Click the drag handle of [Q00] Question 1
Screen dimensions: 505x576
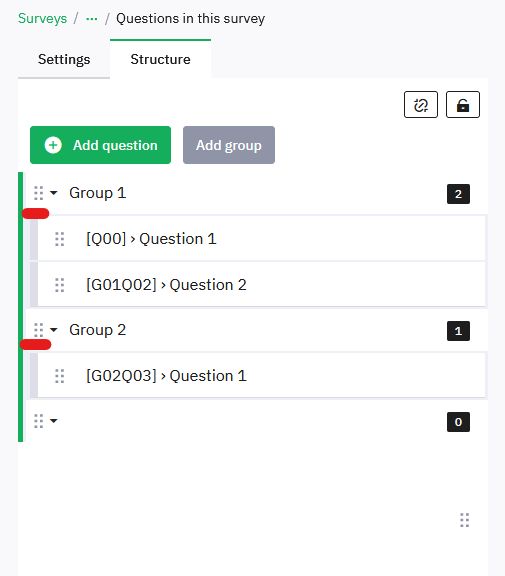[59, 239]
